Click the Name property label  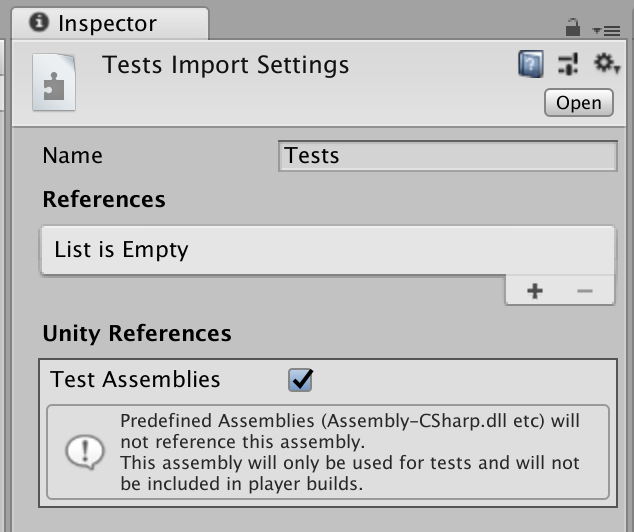(x=73, y=156)
